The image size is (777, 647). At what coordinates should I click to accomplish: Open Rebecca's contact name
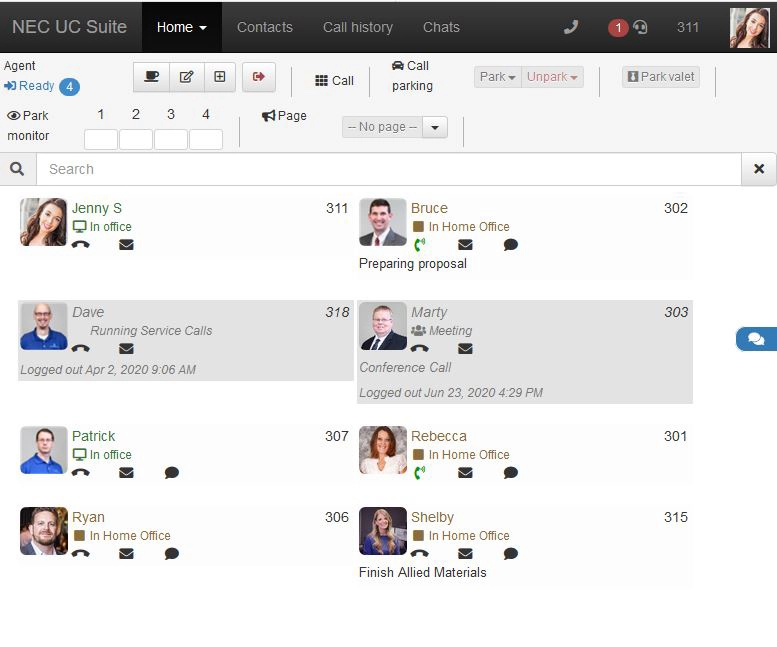pos(439,436)
